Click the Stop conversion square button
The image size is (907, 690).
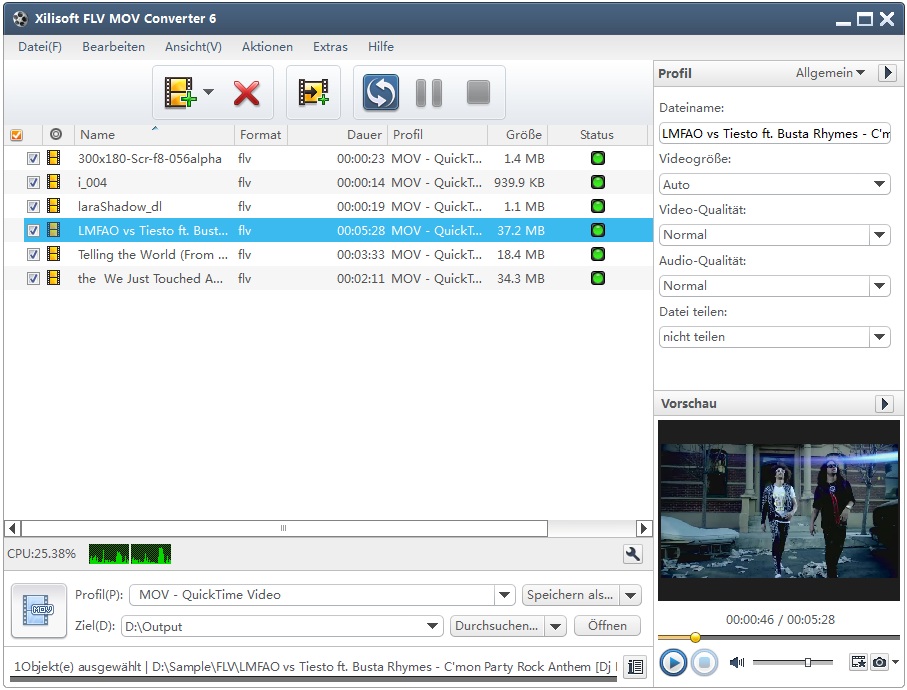pyautogui.click(x=478, y=92)
